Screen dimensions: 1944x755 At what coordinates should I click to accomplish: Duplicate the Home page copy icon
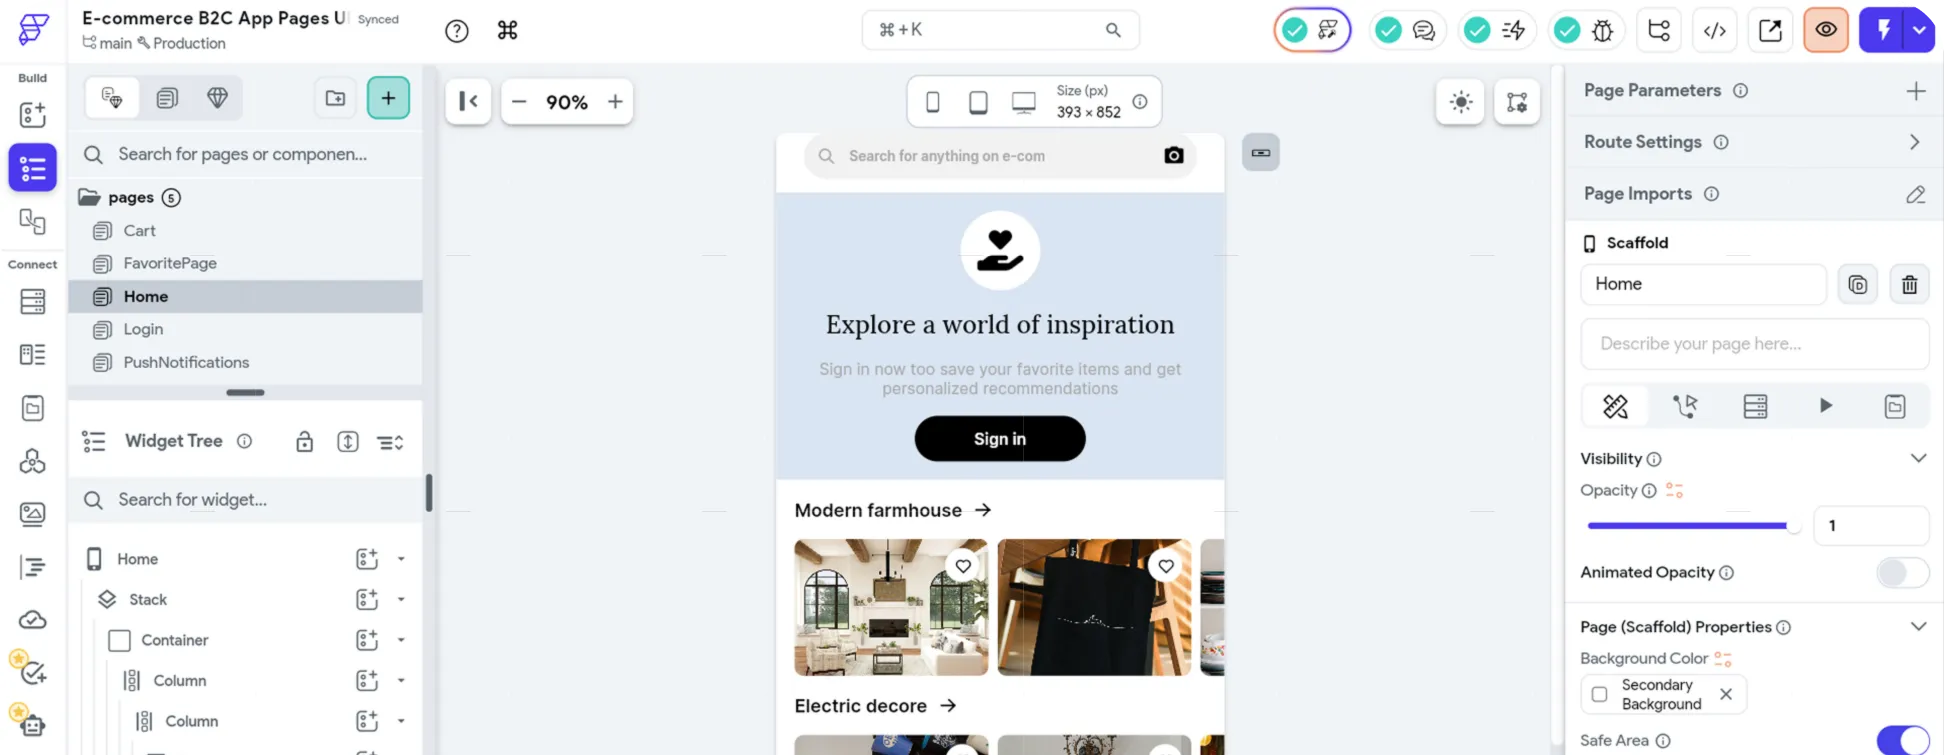point(1858,285)
